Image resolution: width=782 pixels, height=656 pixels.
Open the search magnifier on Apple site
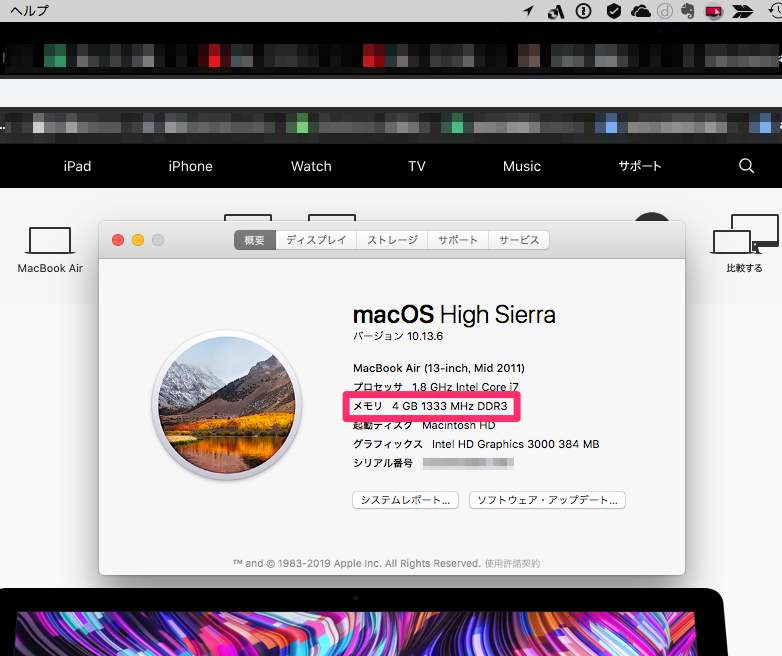pos(746,166)
